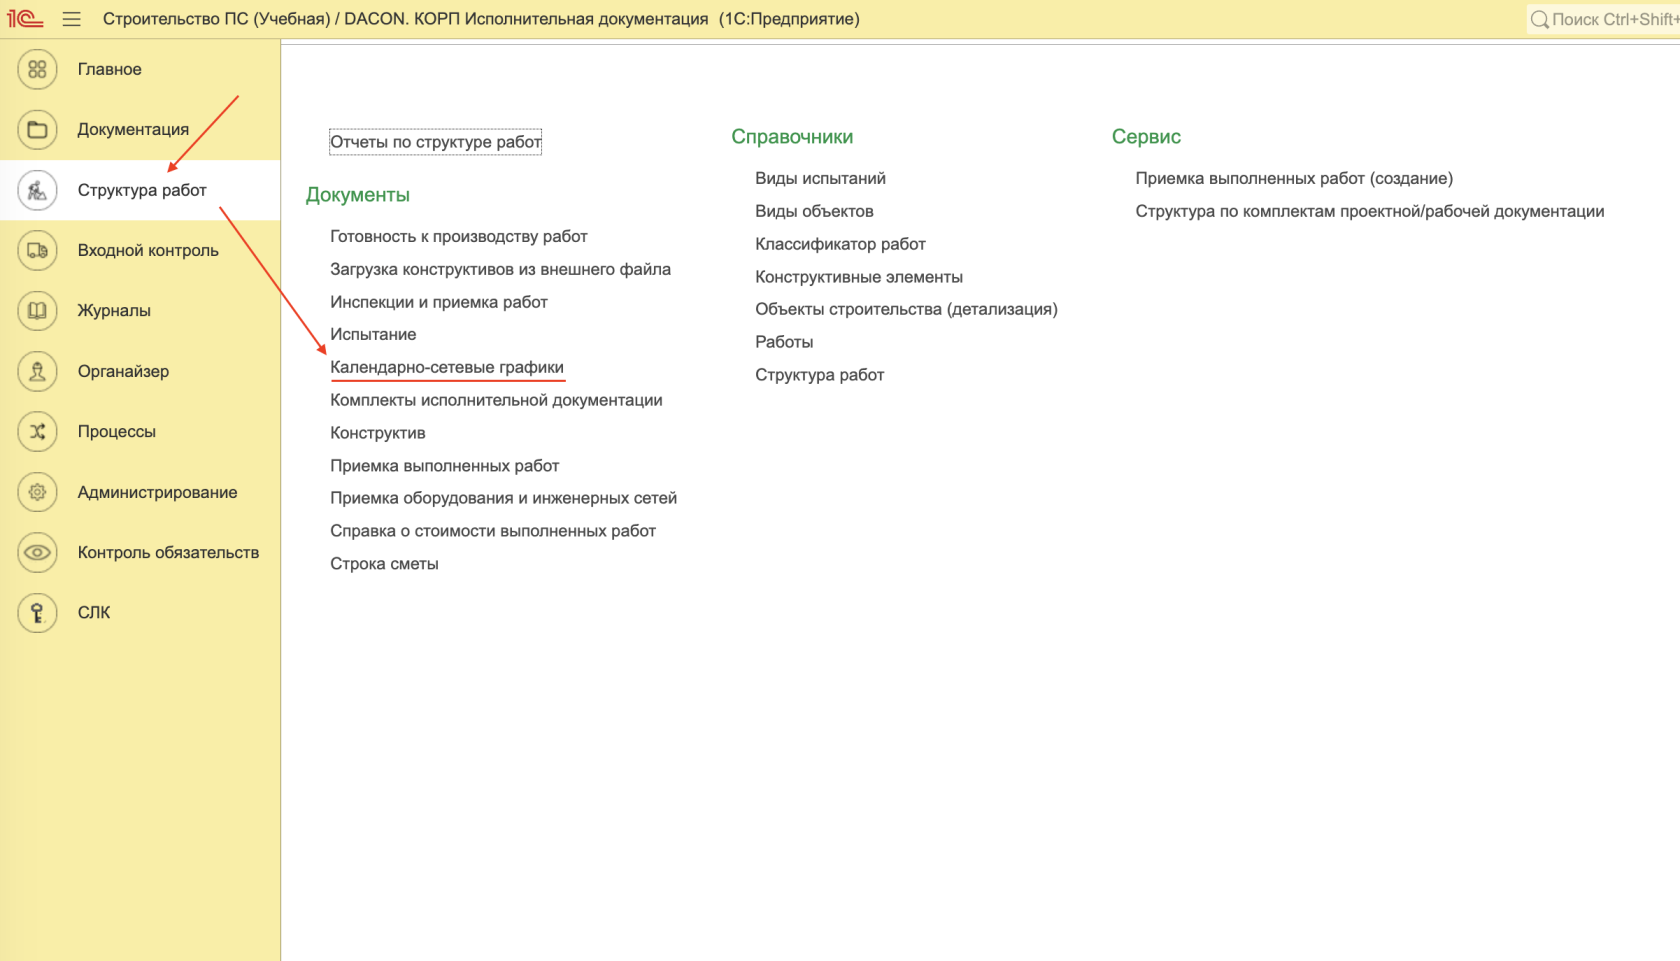This screenshot has width=1680, height=961.
Task: Click the СЛК key icon
Action: click(37, 612)
